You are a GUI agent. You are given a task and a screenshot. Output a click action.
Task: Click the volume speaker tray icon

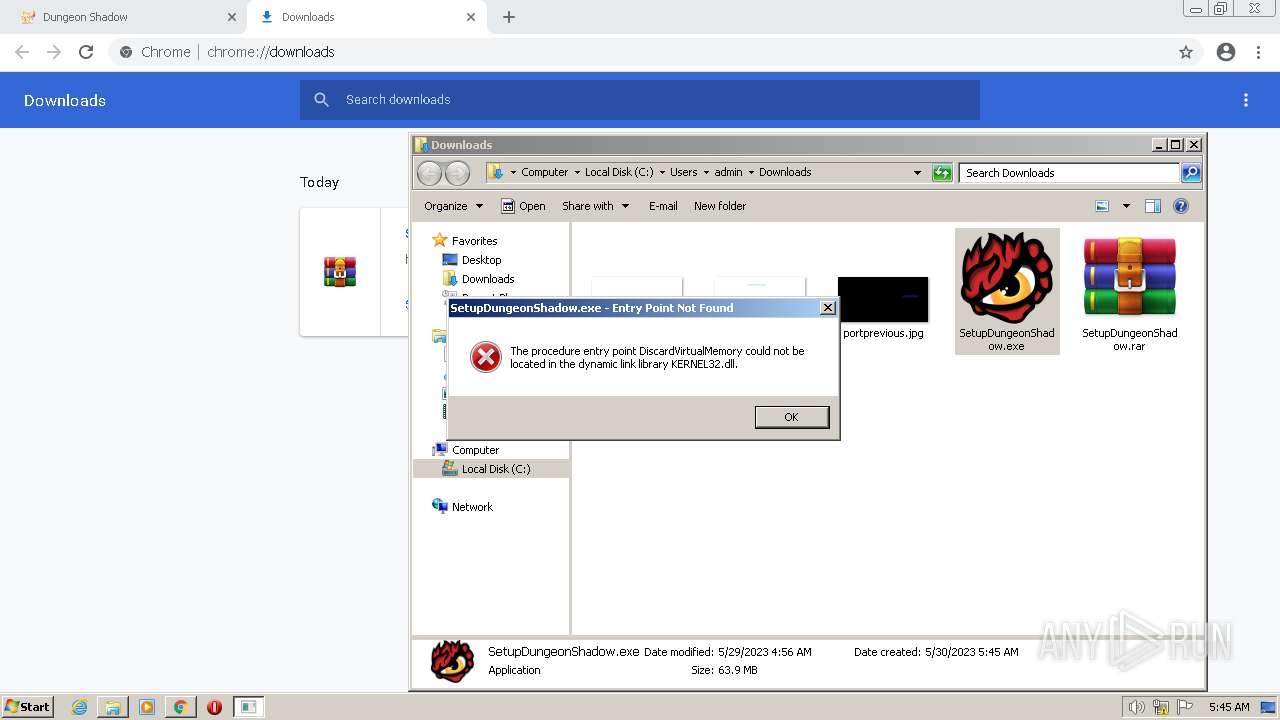click(x=1136, y=707)
